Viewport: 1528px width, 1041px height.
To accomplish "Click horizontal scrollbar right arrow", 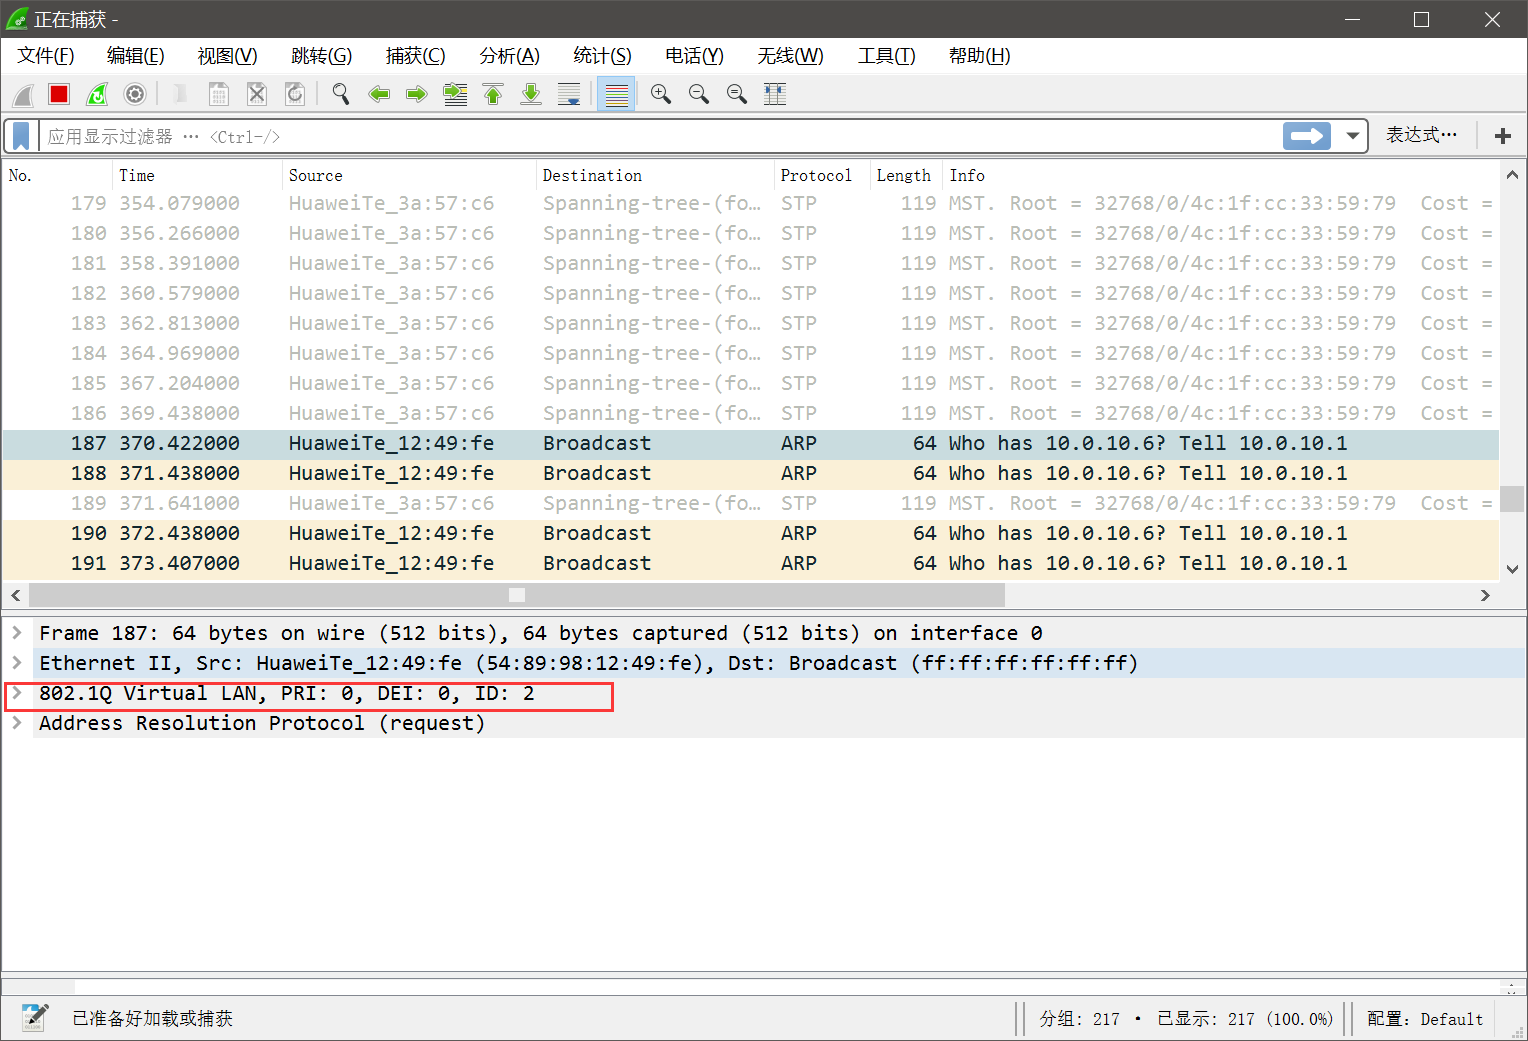I will 1485,595.
